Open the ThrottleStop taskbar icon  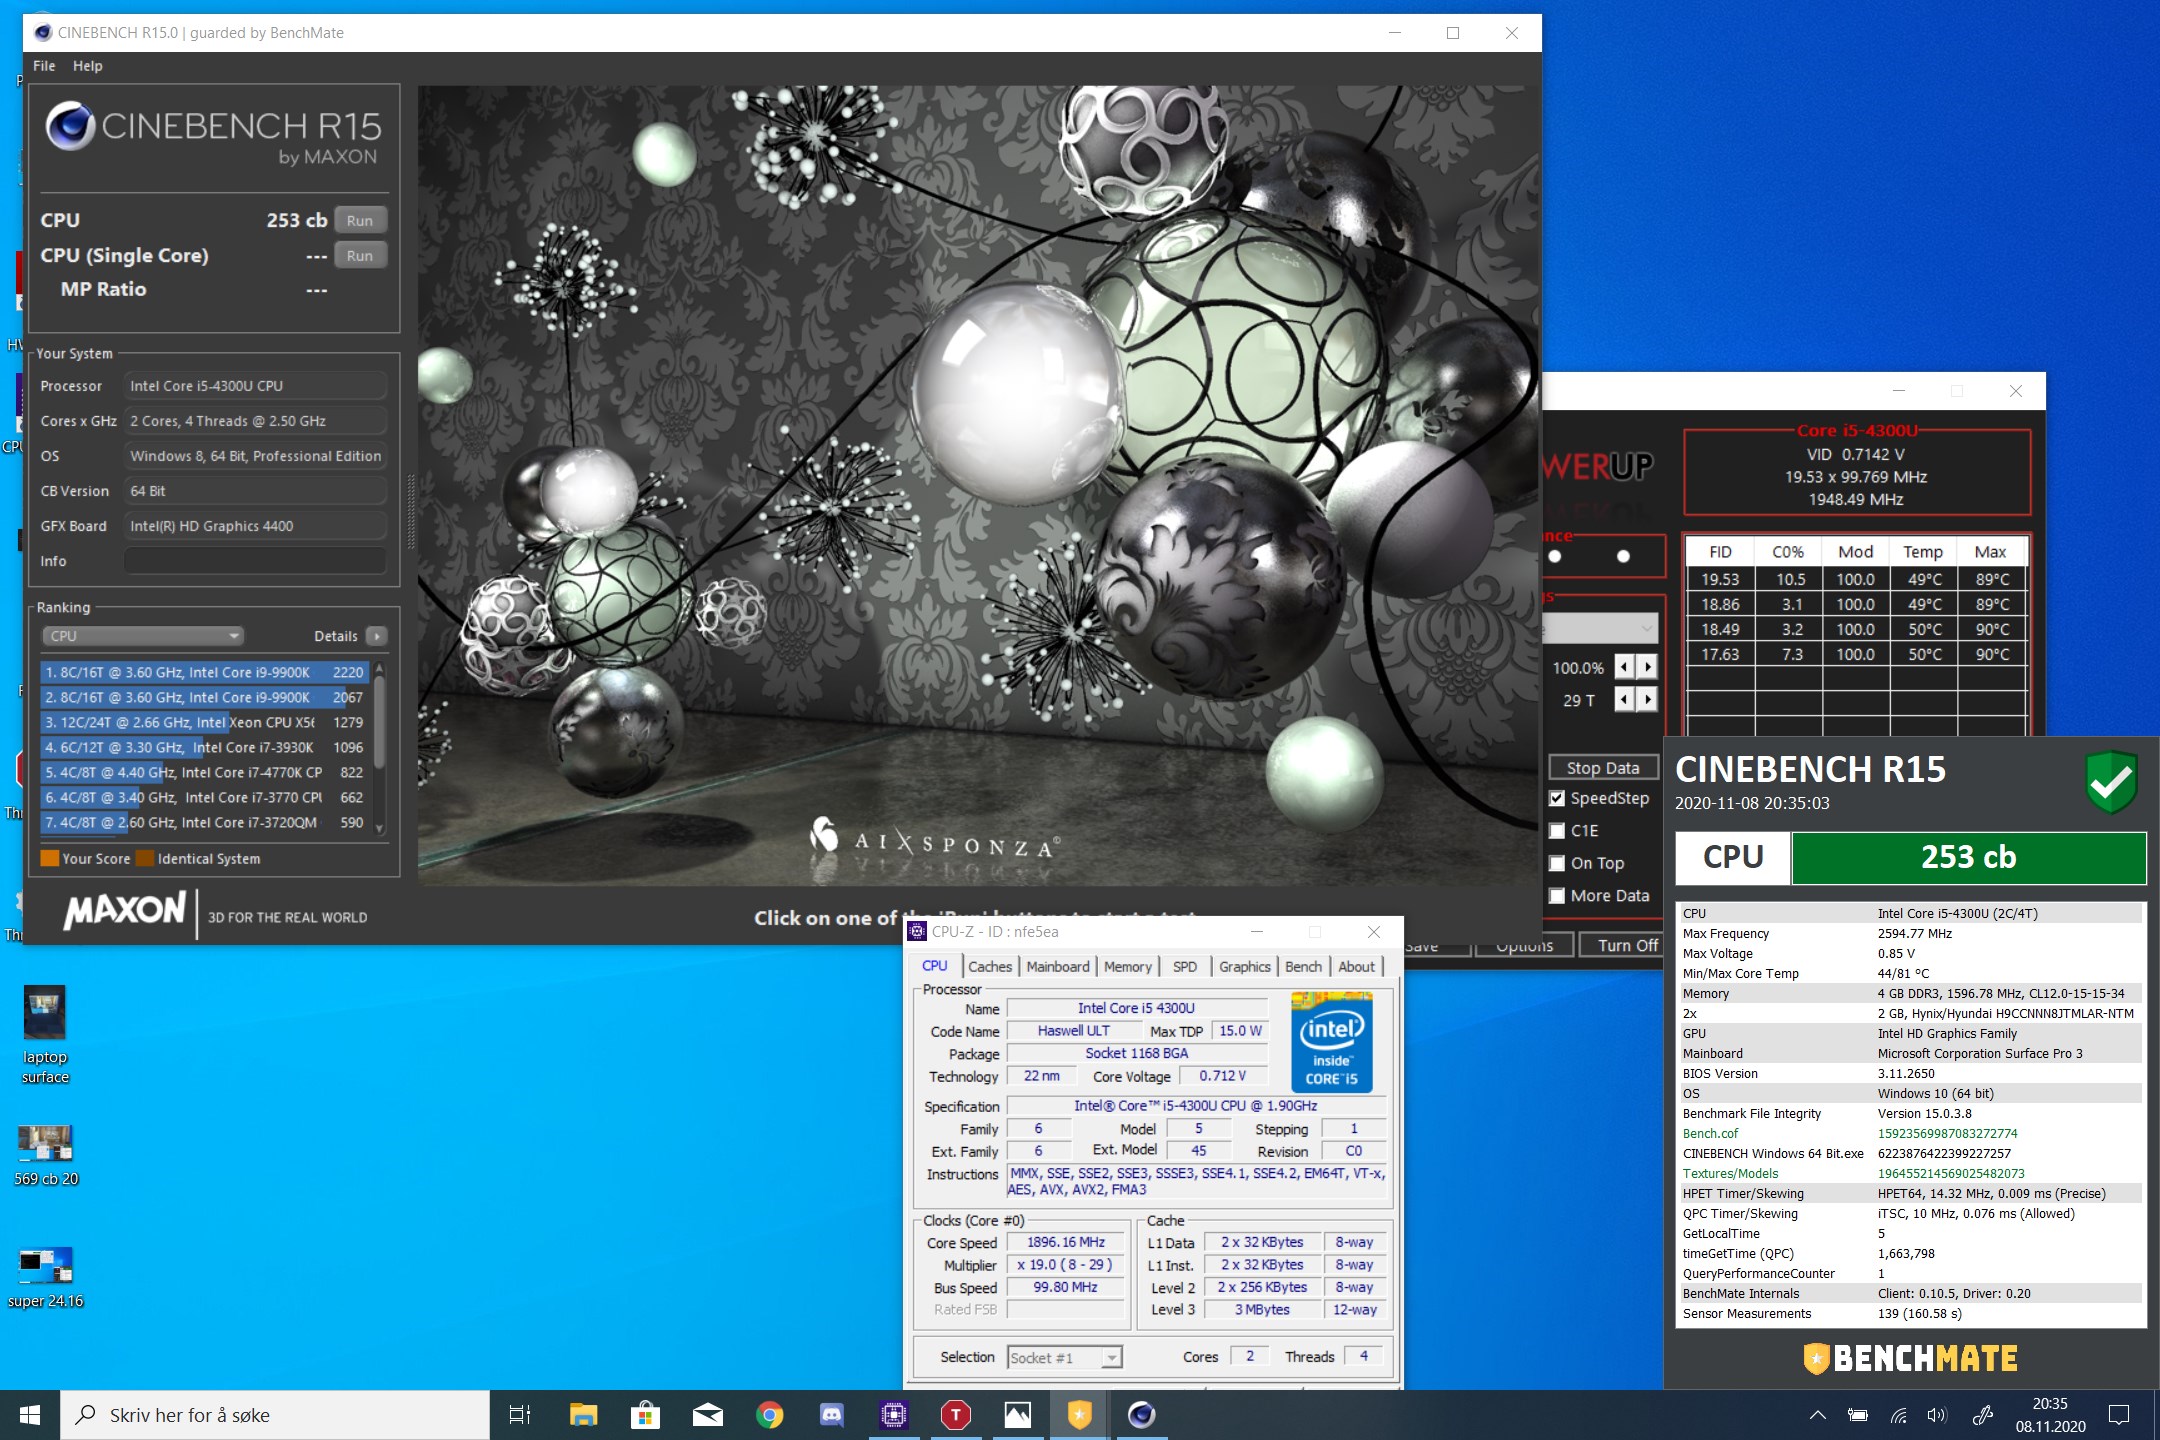955,1415
